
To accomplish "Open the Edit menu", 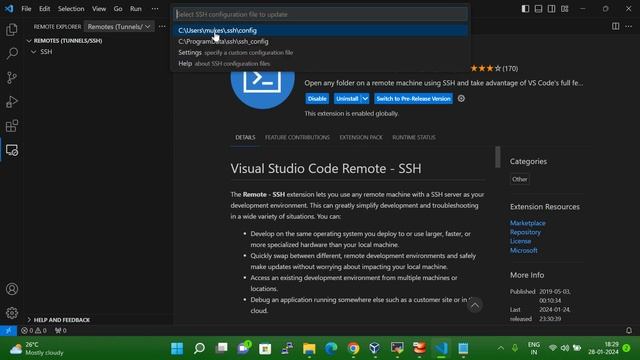I will (x=44, y=9).
